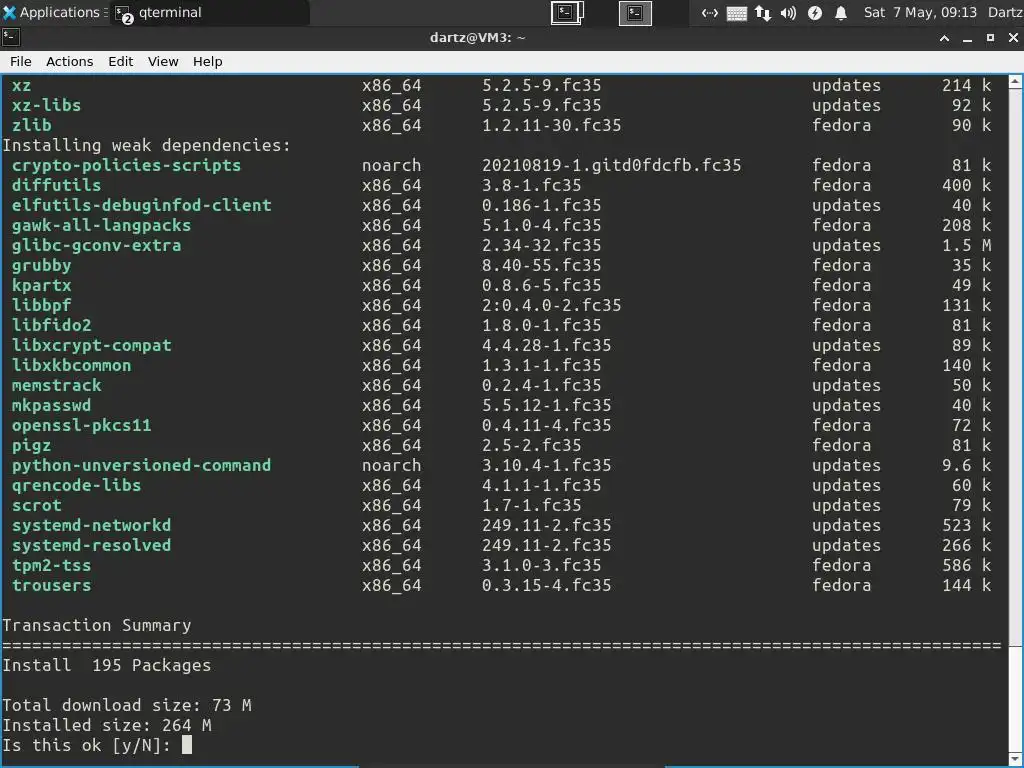Click the package name 'scrot'
Image resolution: width=1024 pixels, height=768 pixels.
pyautogui.click(x=37, y=505)
